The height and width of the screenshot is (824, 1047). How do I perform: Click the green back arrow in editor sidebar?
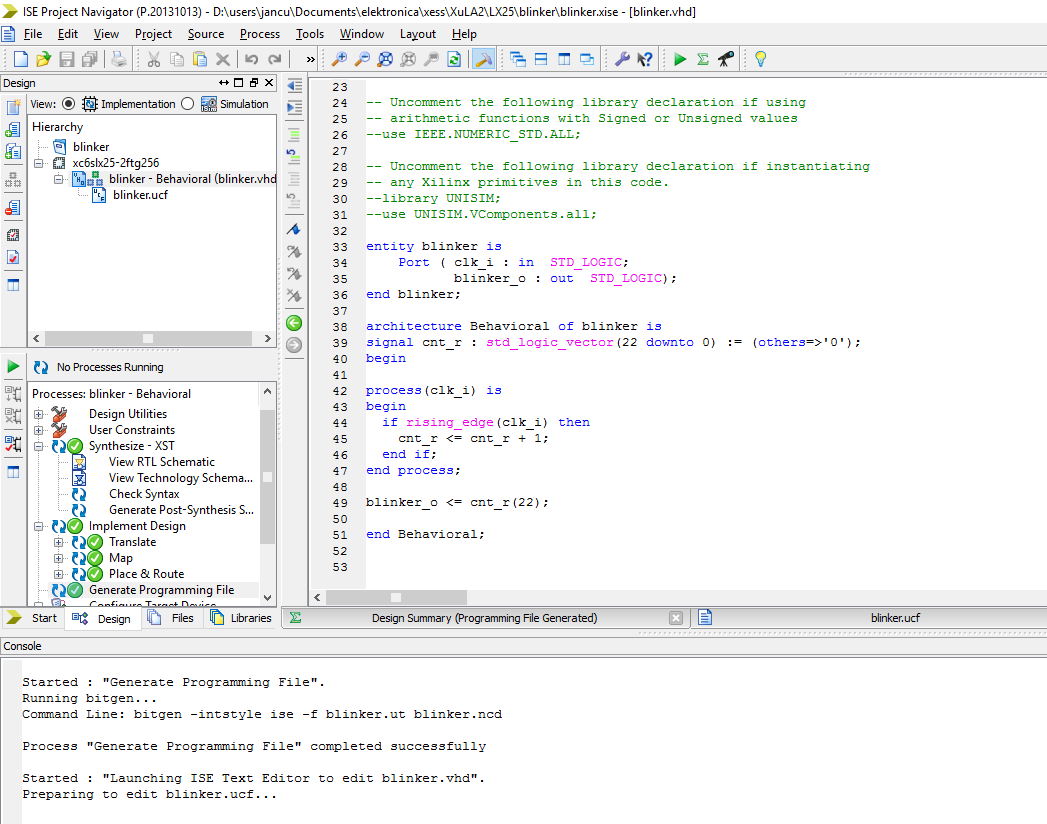[x=294, y=323]
